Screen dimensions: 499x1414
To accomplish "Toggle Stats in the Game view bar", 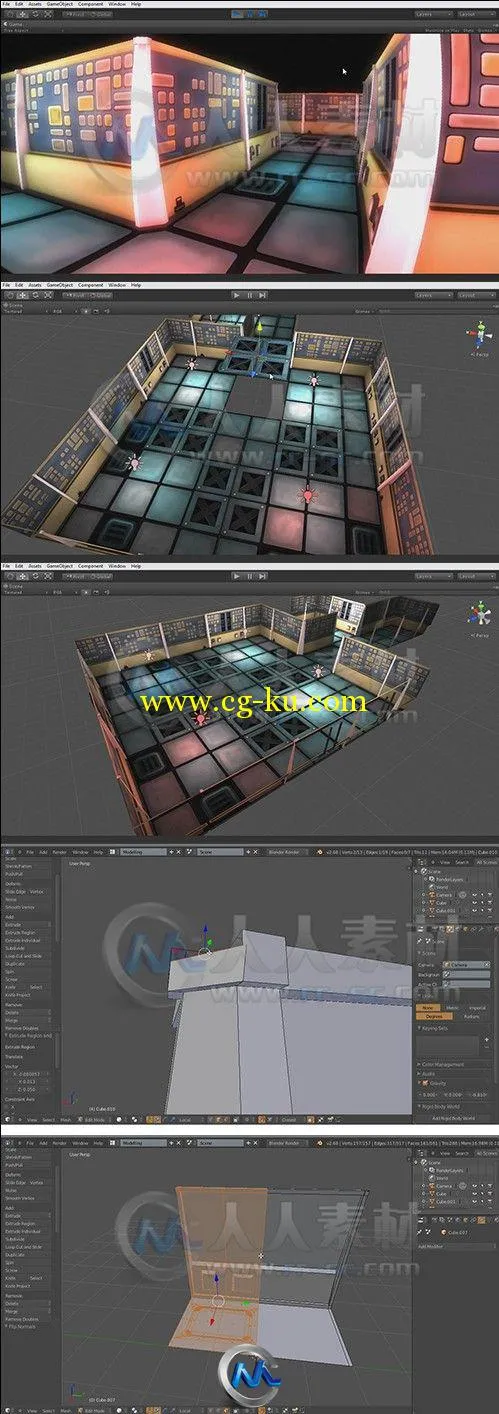I will coord(469,30).
